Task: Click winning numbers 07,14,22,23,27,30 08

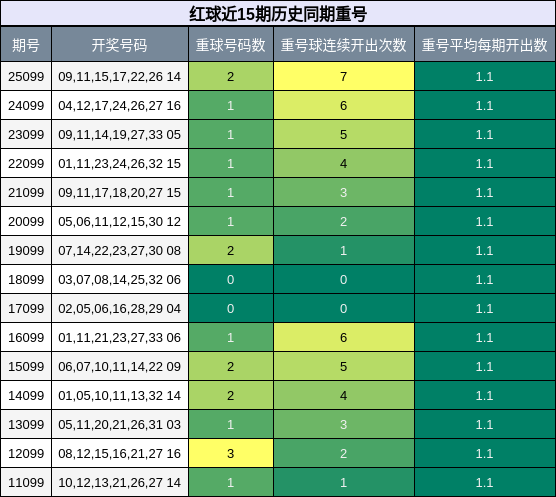Action: [x=120, y=251]
